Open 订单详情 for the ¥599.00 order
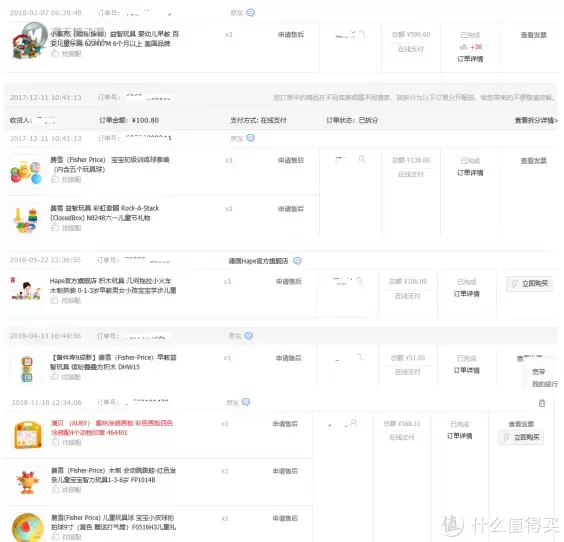 pyautogui.click(x=470, y=59)
